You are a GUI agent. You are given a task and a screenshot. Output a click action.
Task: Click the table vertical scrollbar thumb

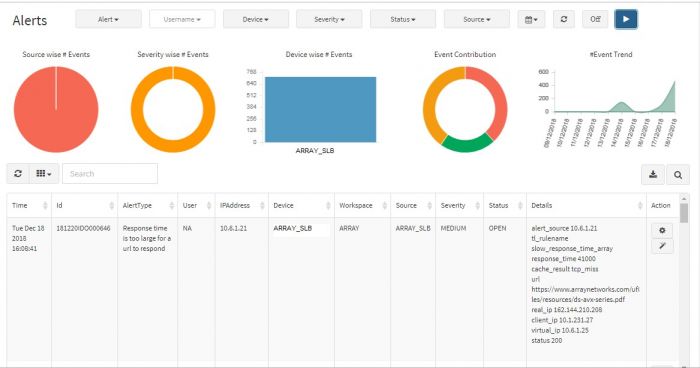[683, 213]
